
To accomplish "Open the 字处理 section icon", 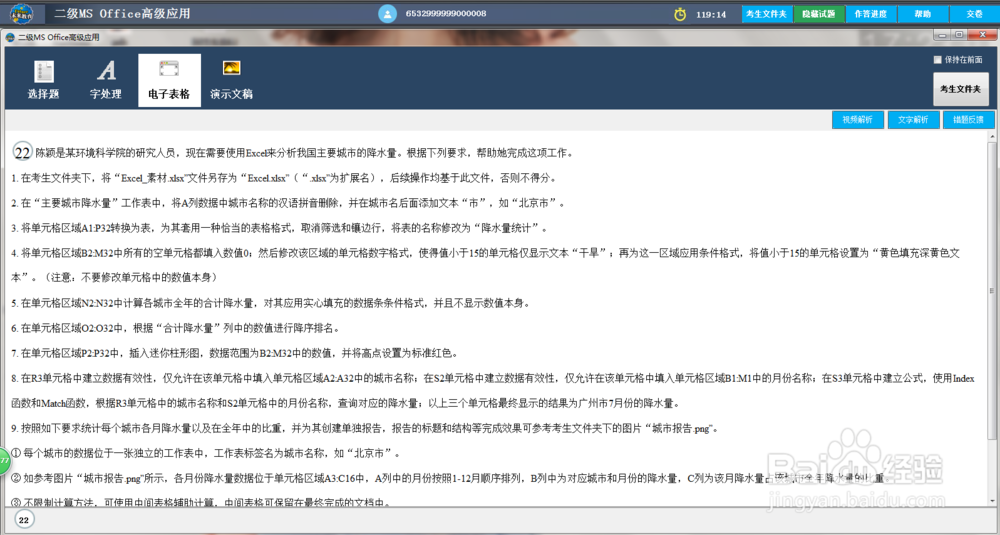I will 106,80.
